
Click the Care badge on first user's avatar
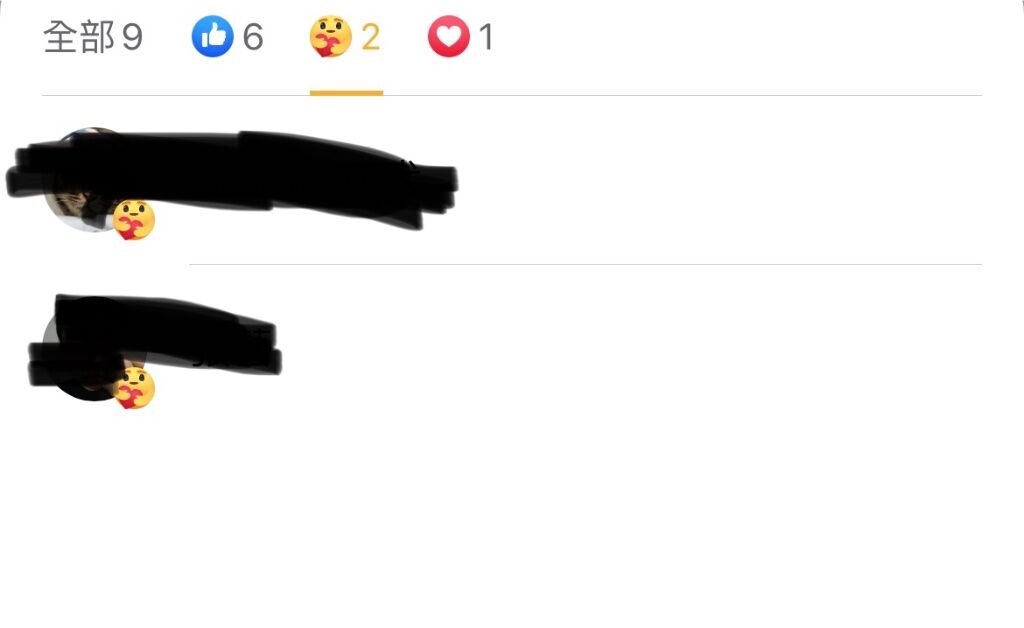[x=134, y=220]
